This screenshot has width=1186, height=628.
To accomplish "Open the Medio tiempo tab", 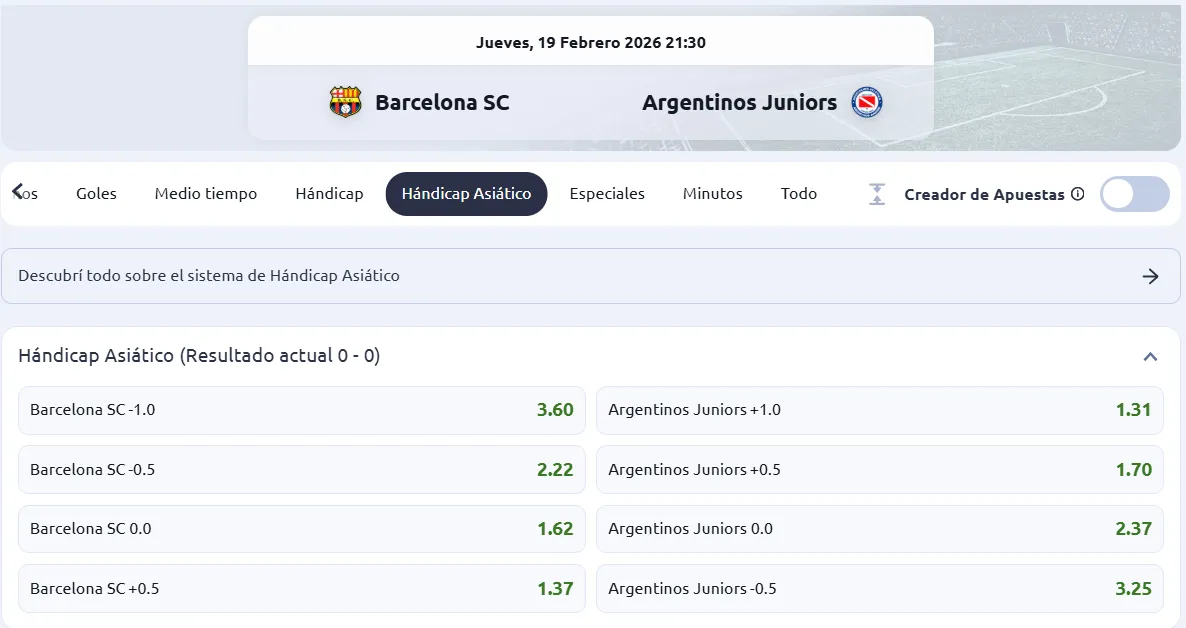I will point(206,194).
